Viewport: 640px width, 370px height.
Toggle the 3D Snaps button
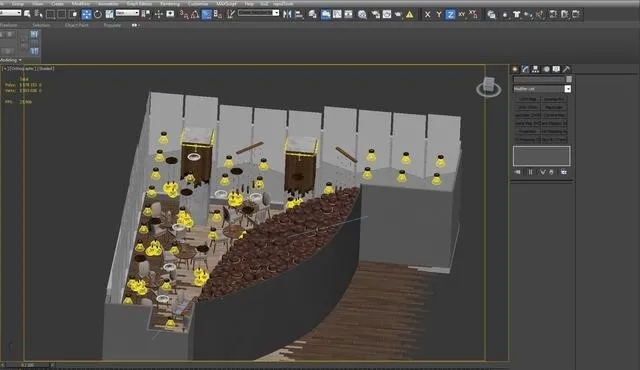pyautogui.click(x=184, y=14)
